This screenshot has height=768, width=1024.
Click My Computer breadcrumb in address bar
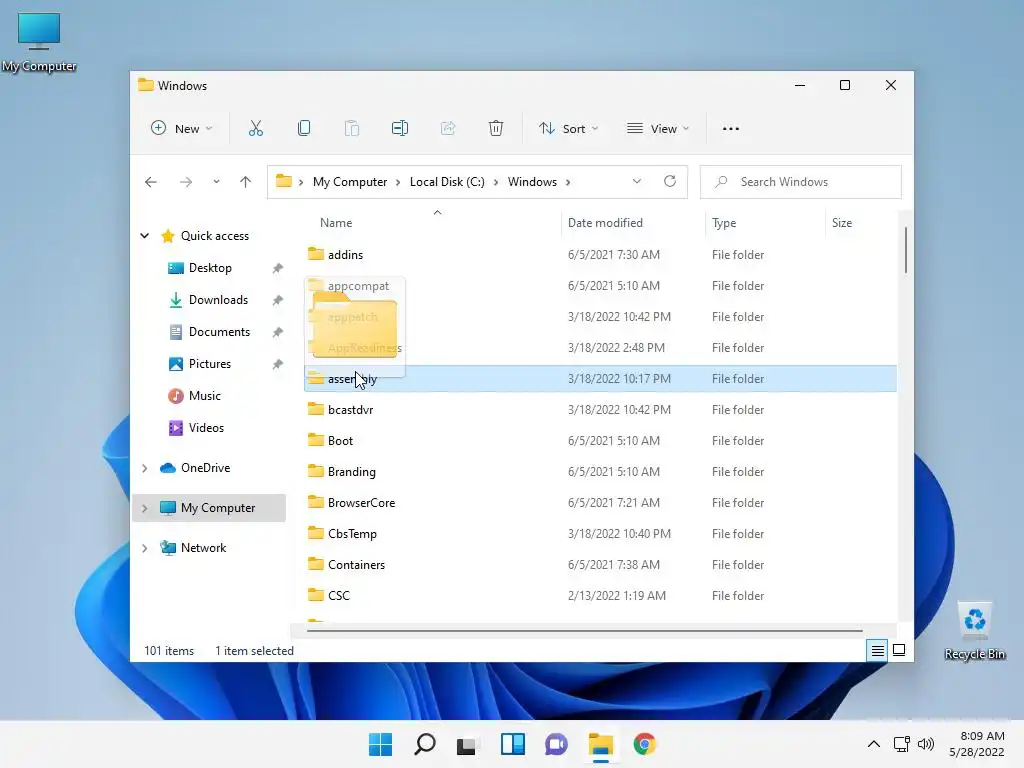350,182
